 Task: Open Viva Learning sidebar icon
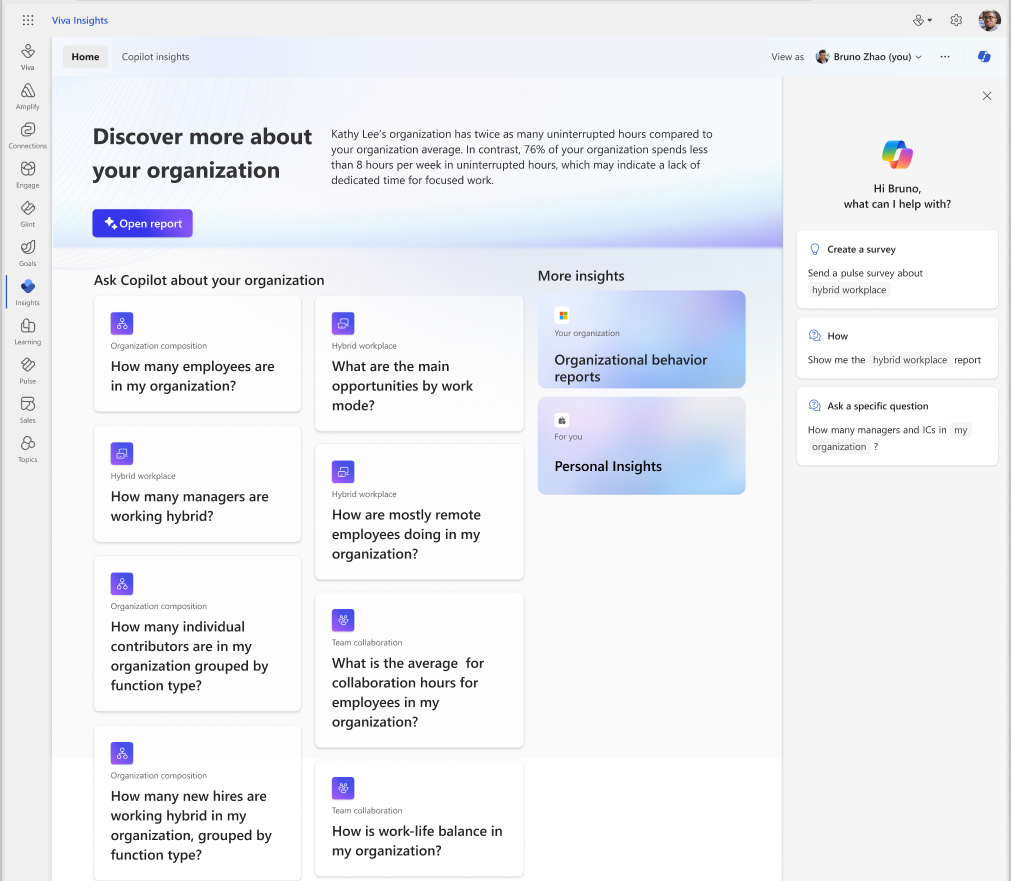click(28, 331)
